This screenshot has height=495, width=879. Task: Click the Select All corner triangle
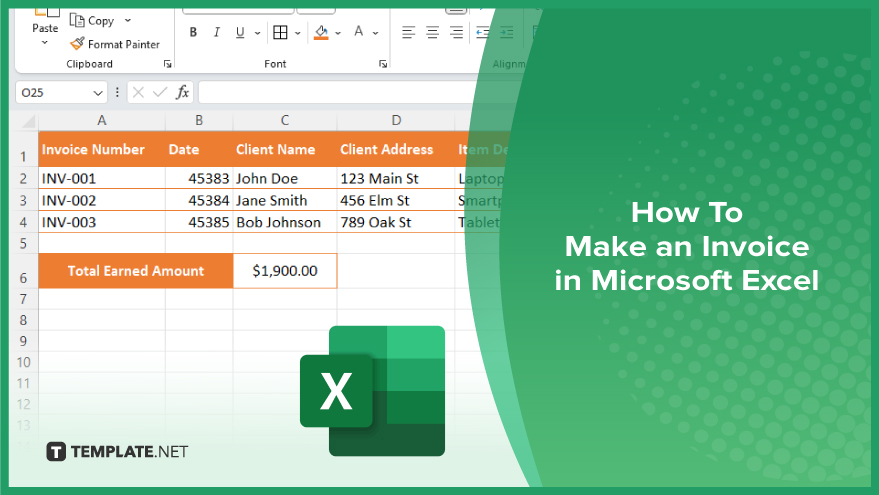(x=27, y=121)
